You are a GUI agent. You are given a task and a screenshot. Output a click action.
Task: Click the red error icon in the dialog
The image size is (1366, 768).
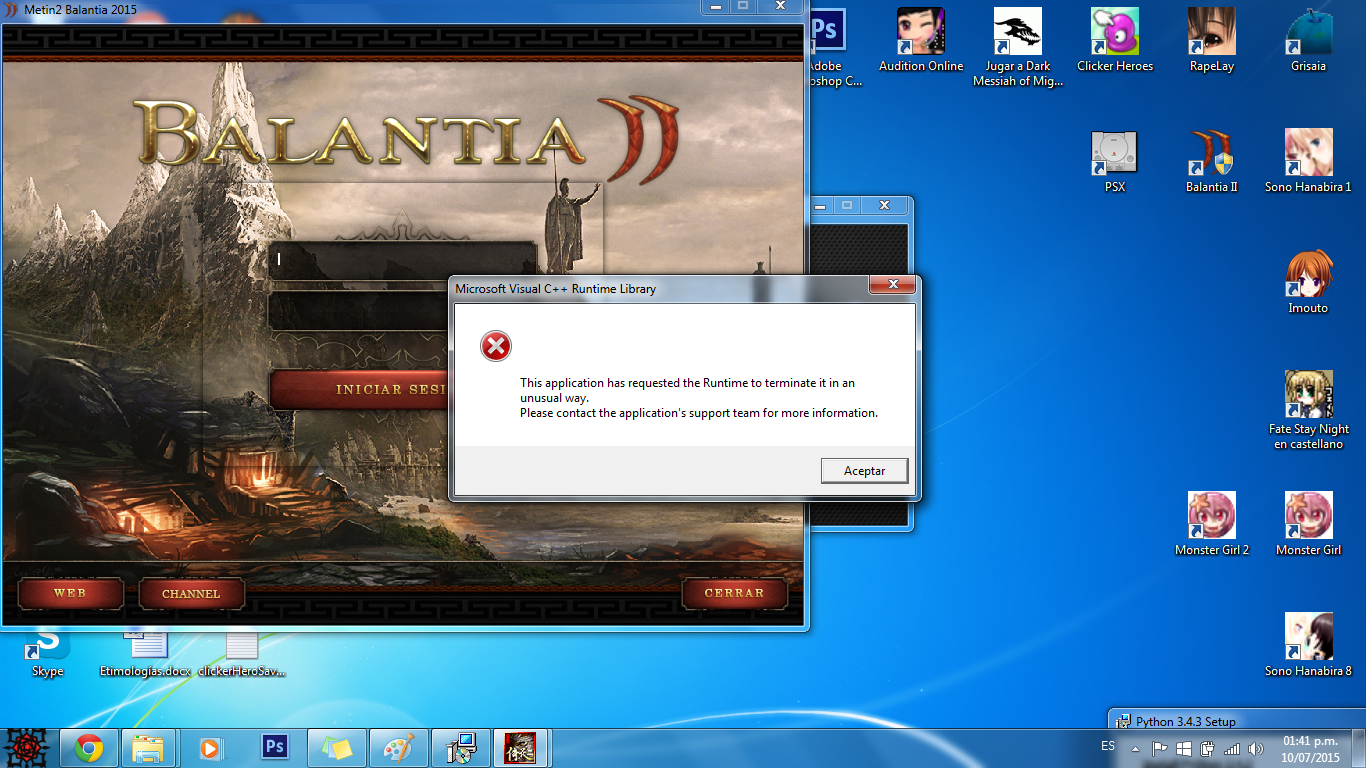495,347
